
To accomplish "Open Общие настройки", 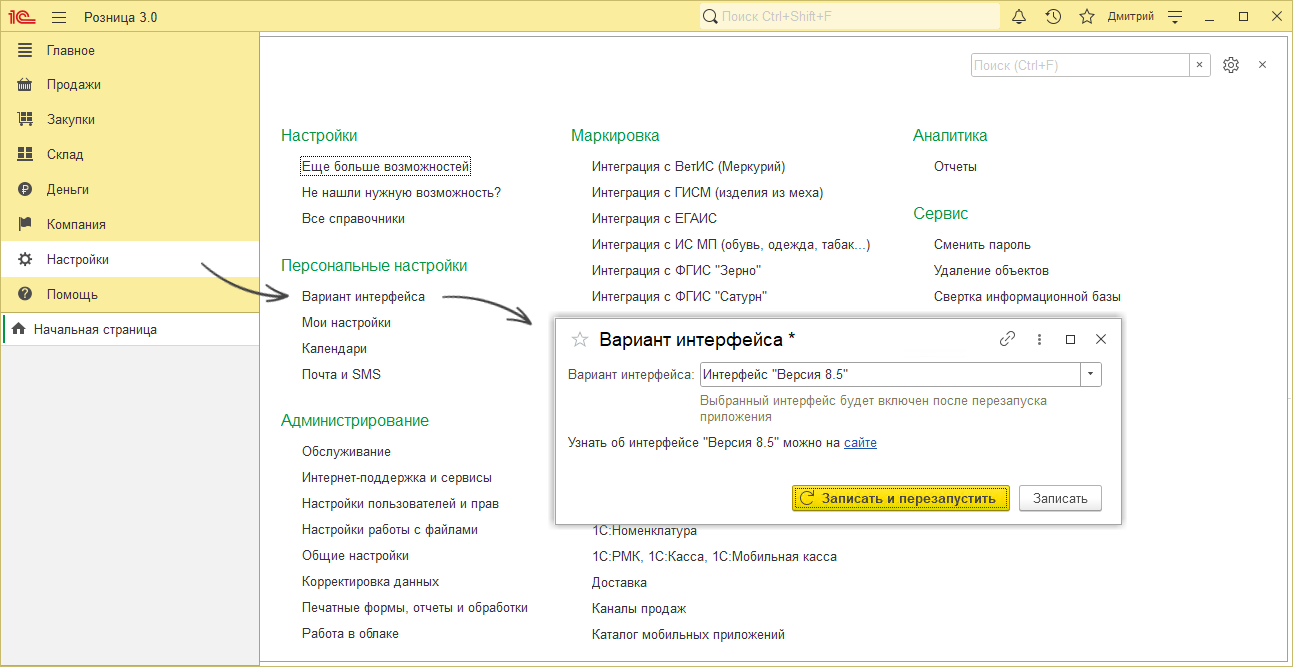I will tap(355, 555).
